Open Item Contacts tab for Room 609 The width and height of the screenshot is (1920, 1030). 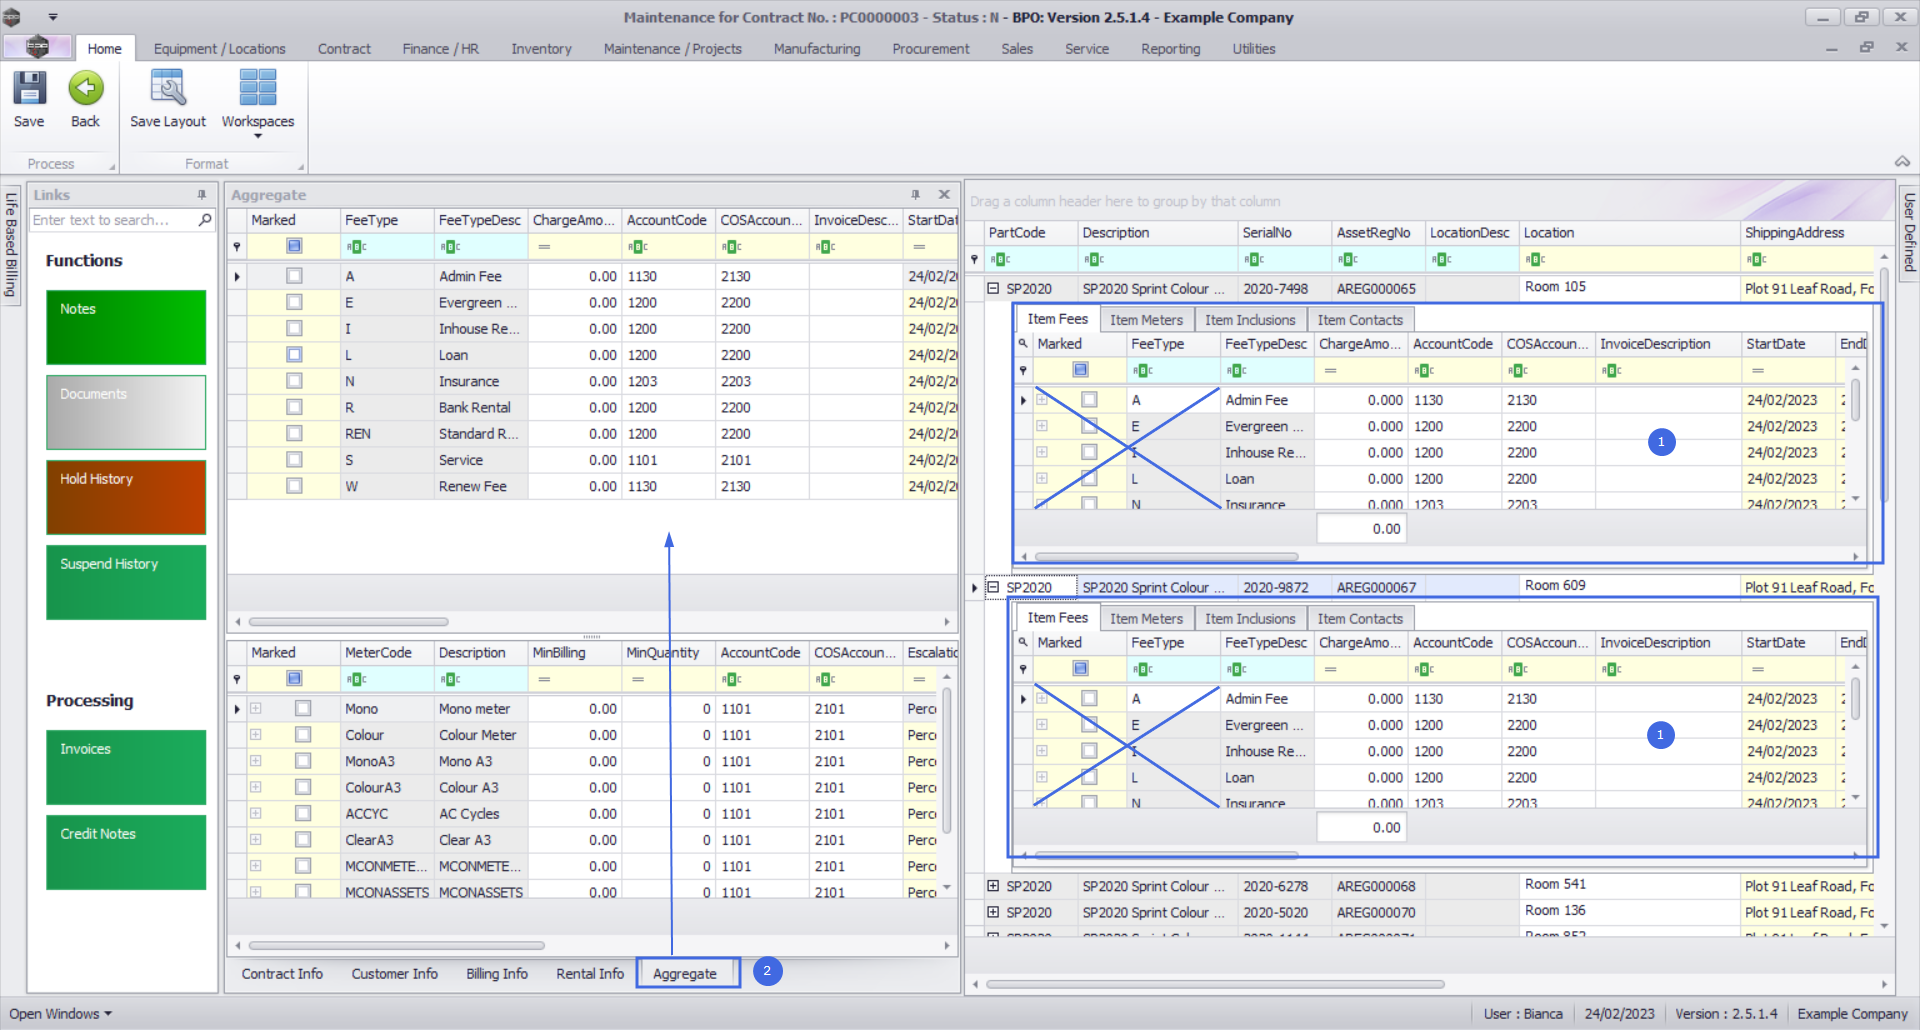tap(1360, 619)
